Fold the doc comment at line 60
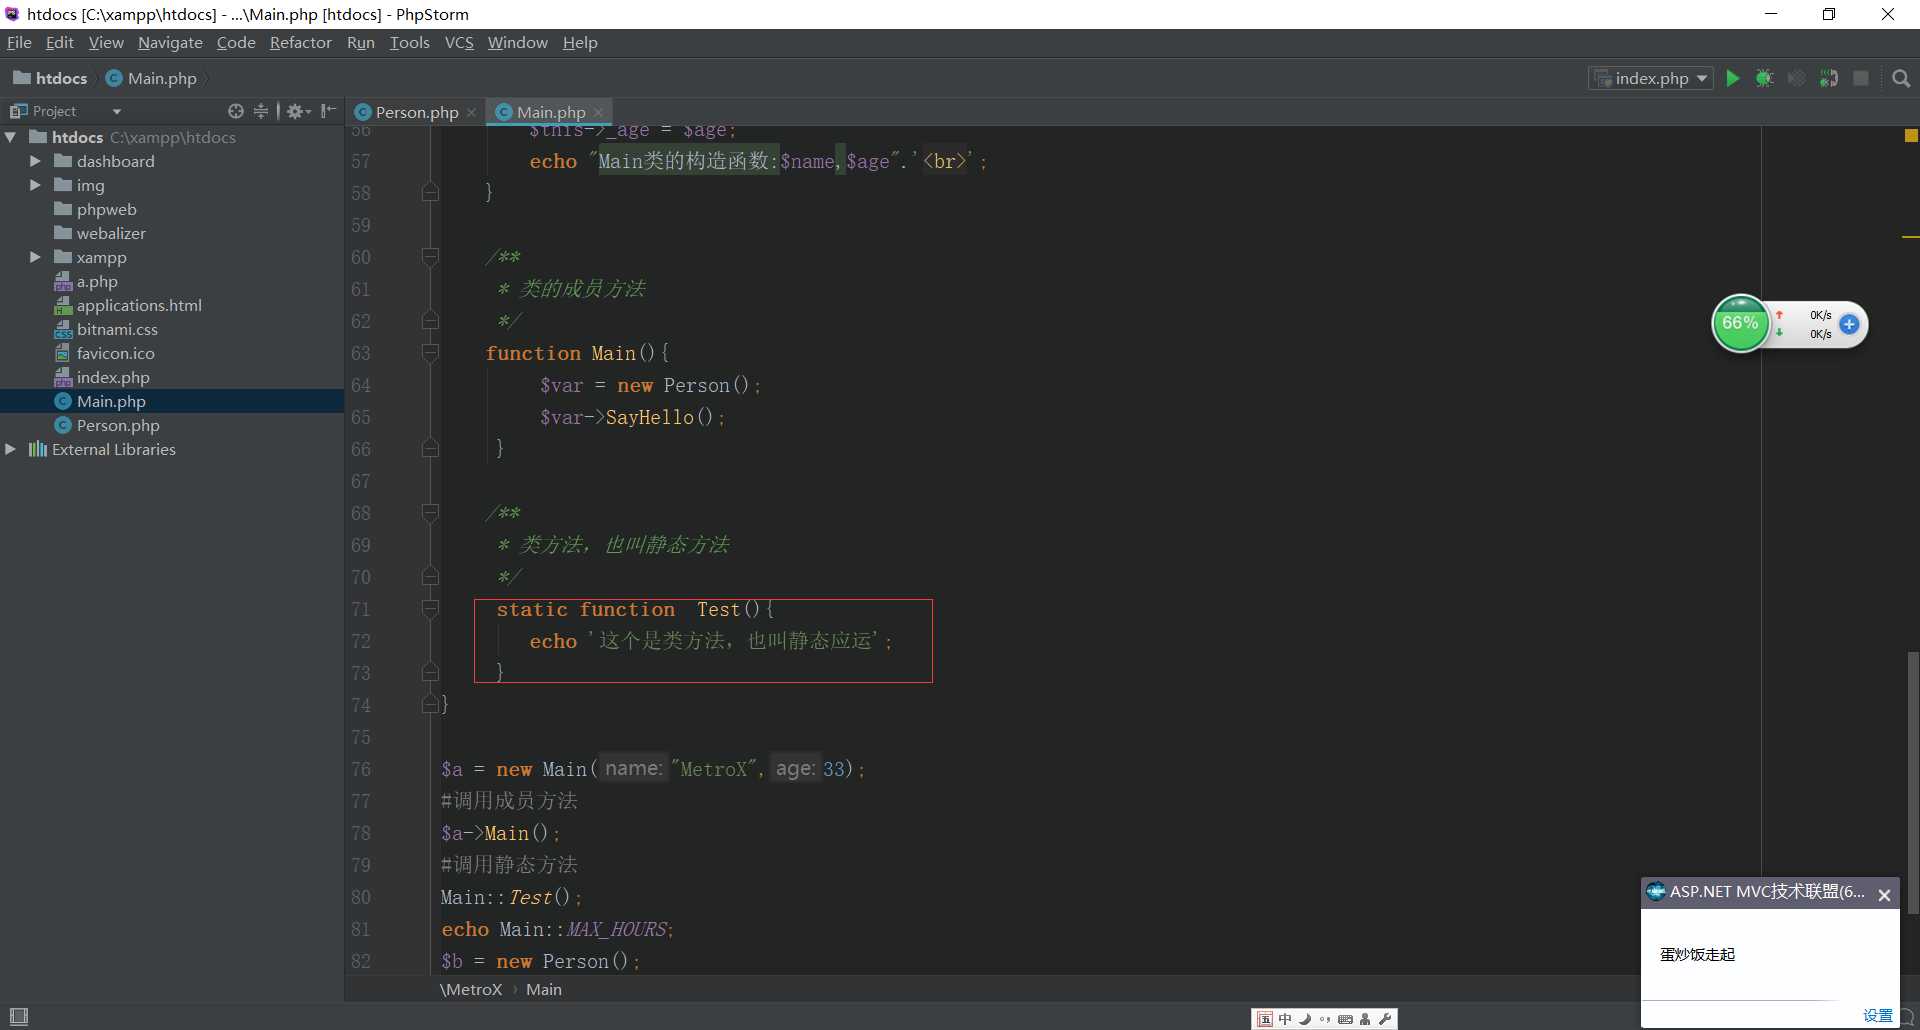 [430, 257]
